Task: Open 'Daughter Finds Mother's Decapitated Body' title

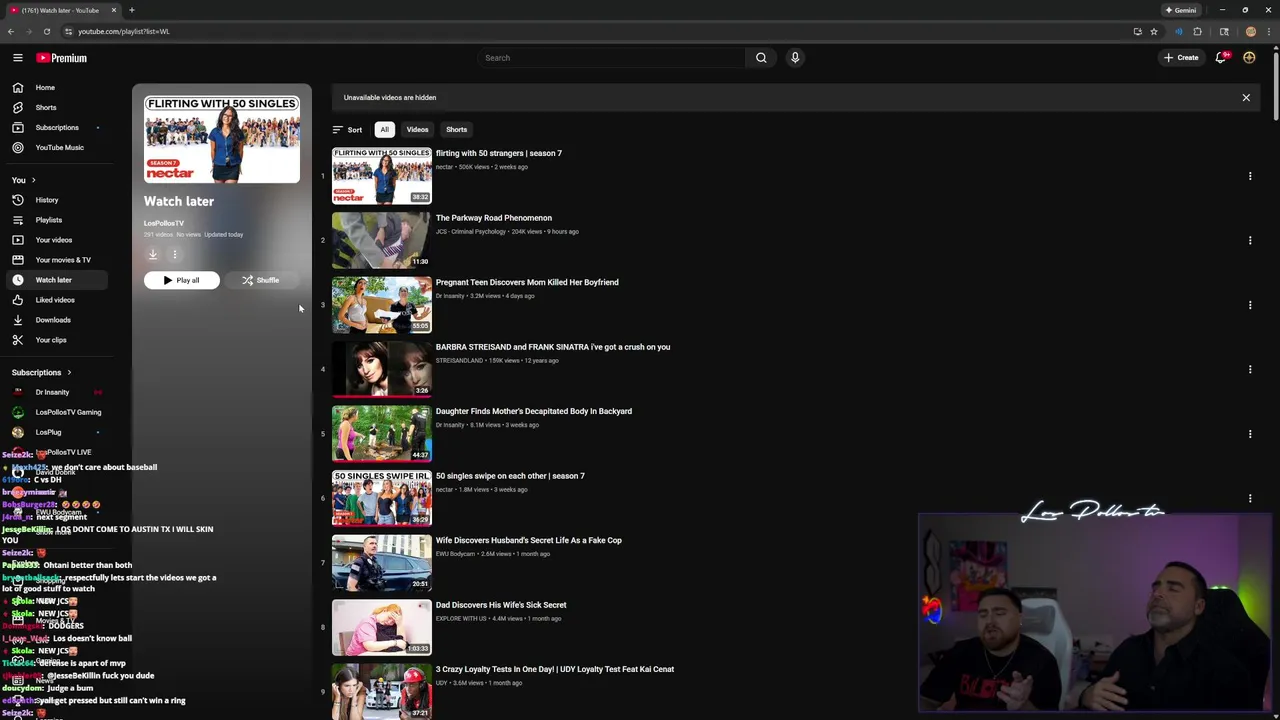Action: click(534, 411)
